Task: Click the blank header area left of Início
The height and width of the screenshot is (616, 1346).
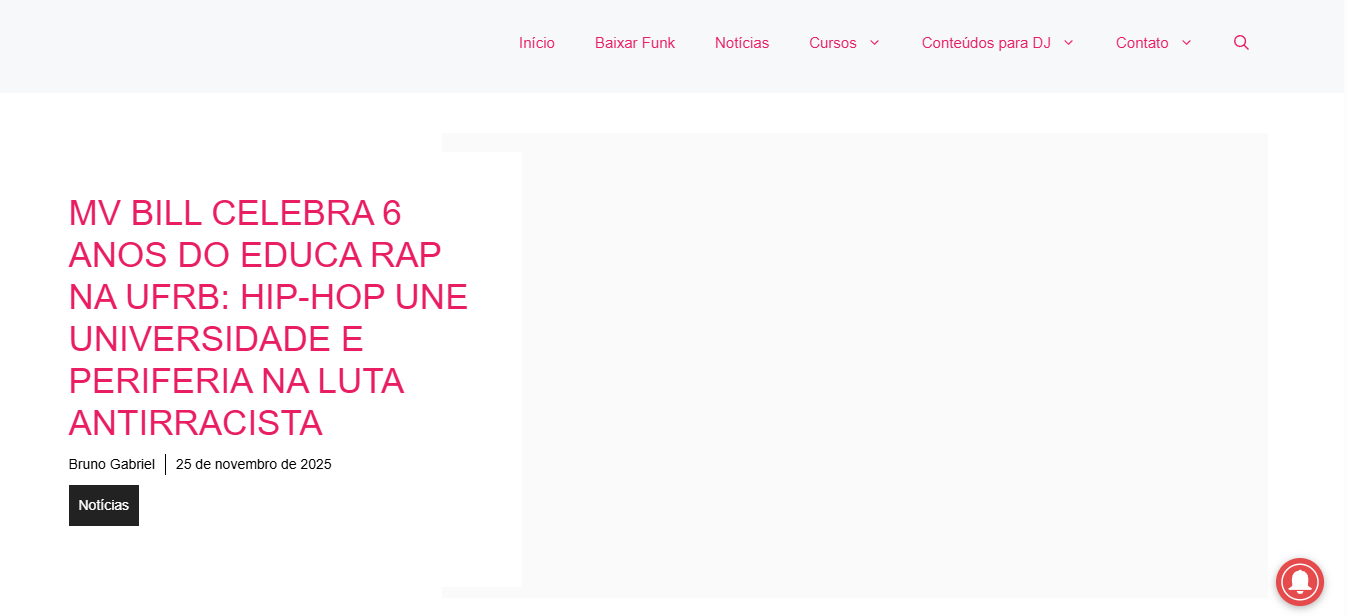Action: 250,45
